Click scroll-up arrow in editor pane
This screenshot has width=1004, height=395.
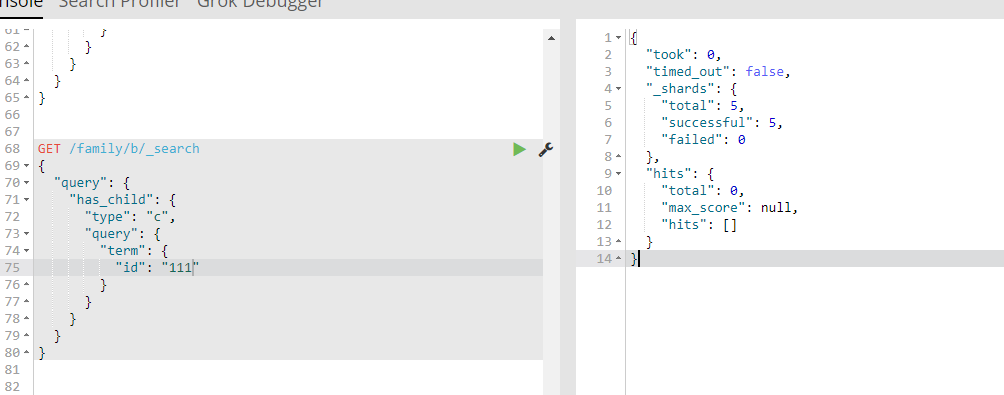[551, 38]
